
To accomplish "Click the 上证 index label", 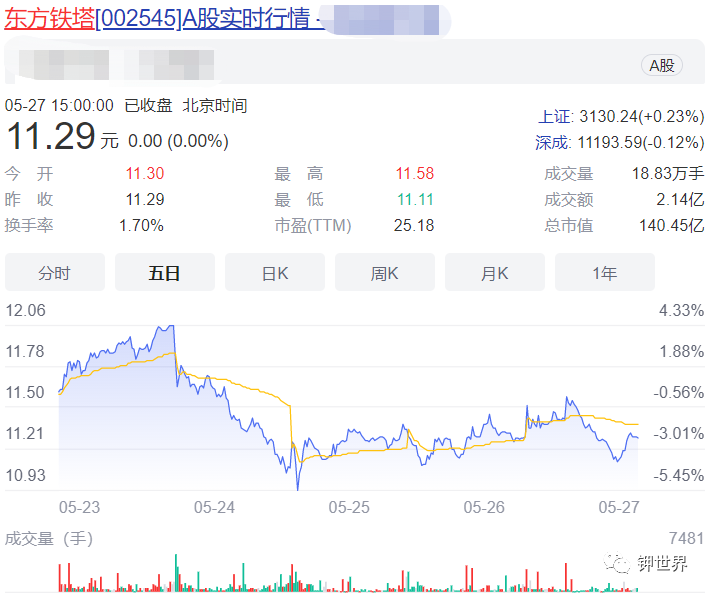I will (555, 117).
